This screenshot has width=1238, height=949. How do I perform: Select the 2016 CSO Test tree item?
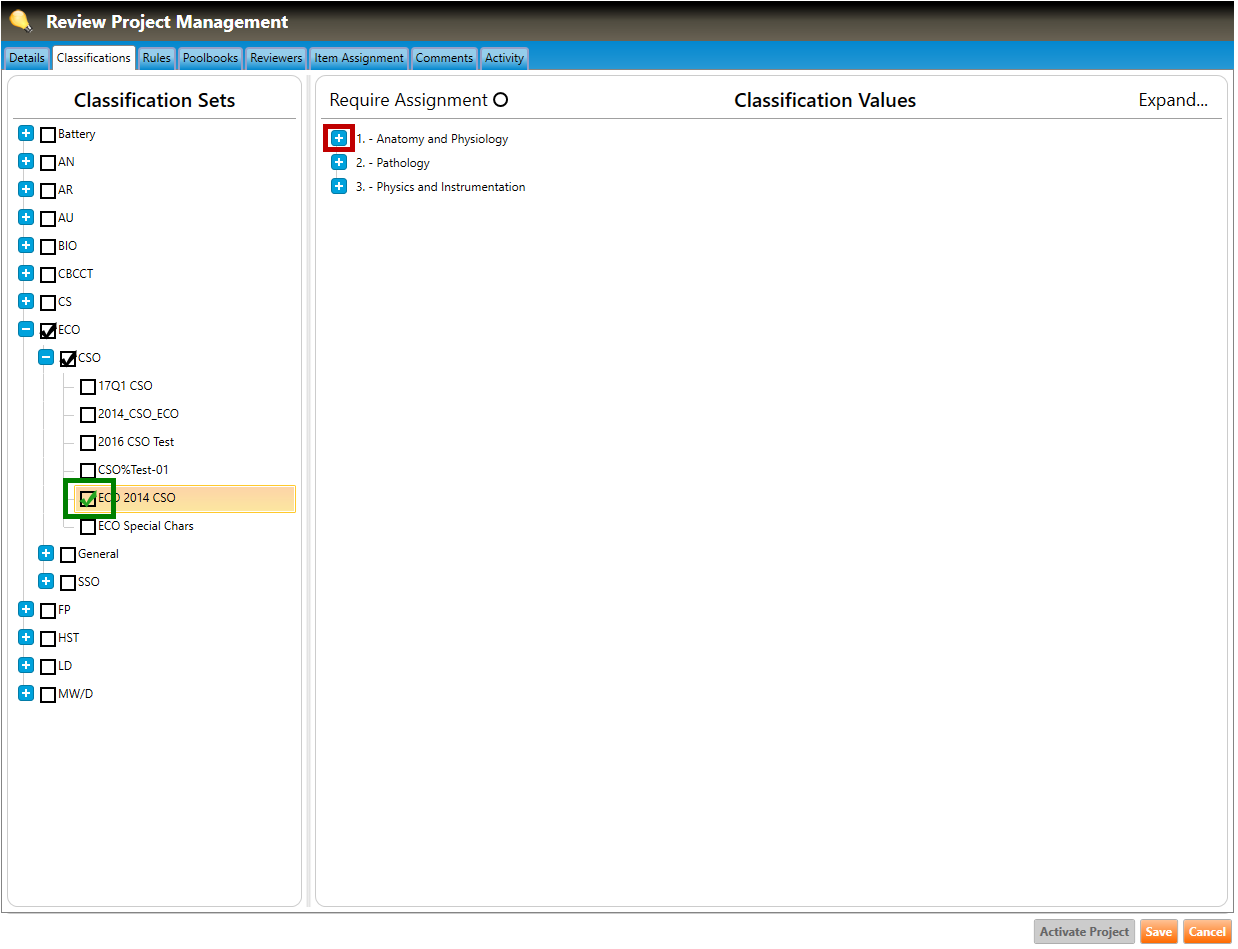pyautogui.click(x=136, y=442)
